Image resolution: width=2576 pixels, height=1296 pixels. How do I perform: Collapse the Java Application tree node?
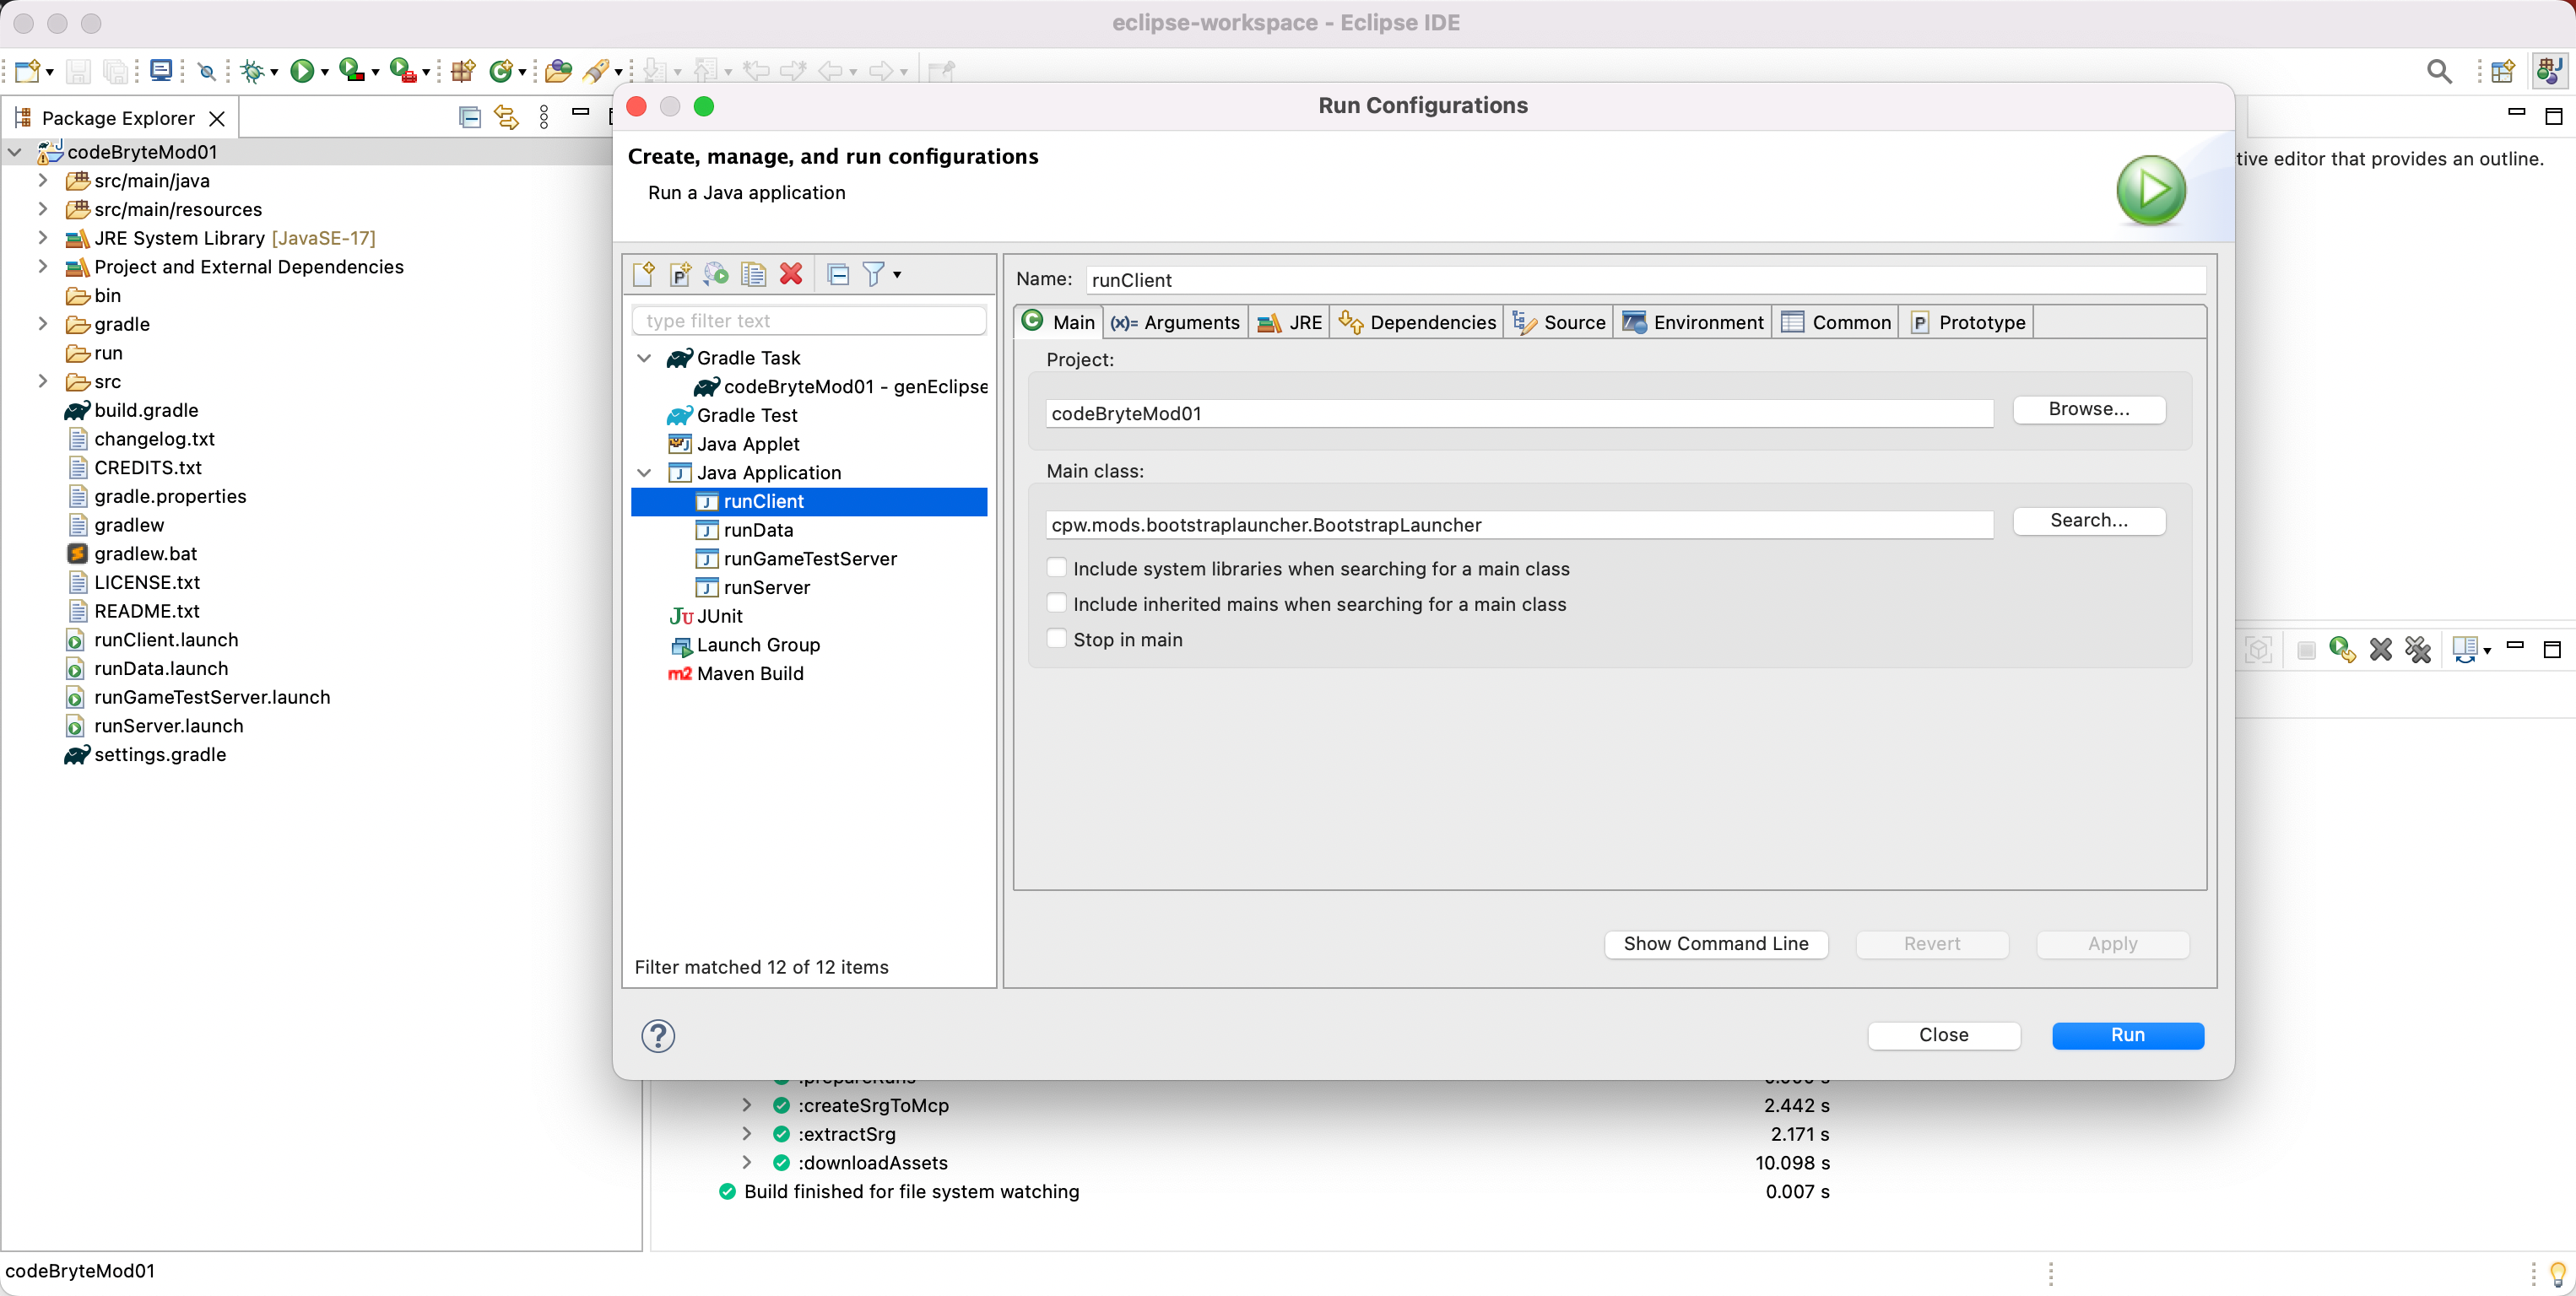tap(644, 473)
